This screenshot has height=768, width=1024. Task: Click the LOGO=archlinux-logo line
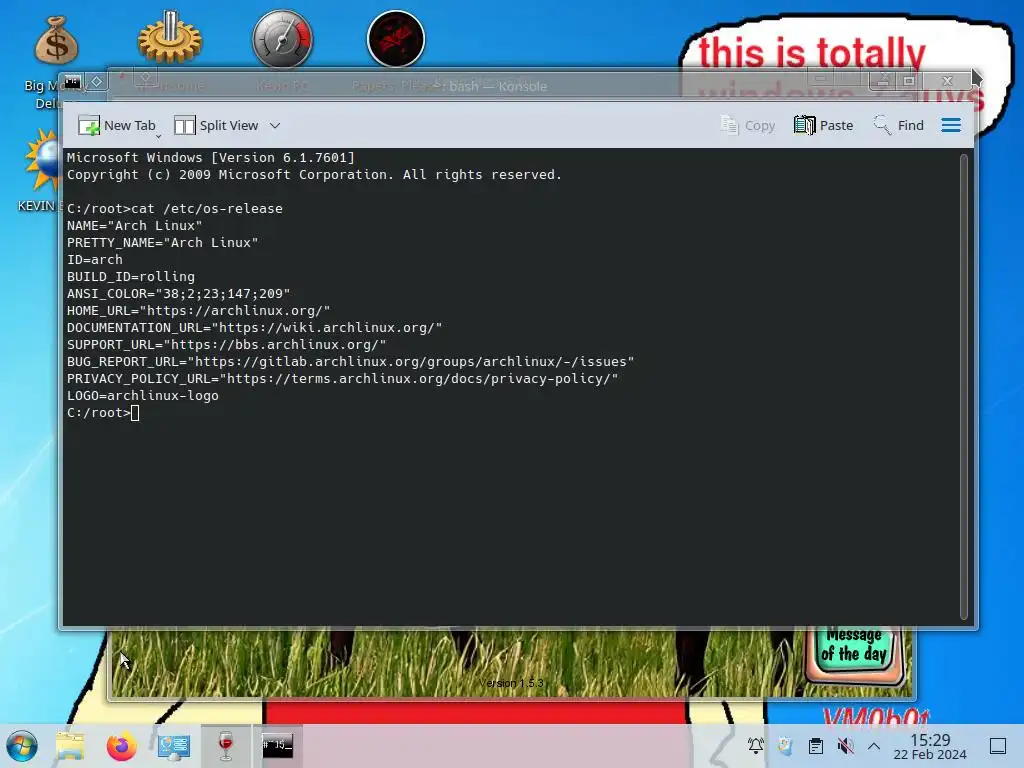click(x=143, y=396)
